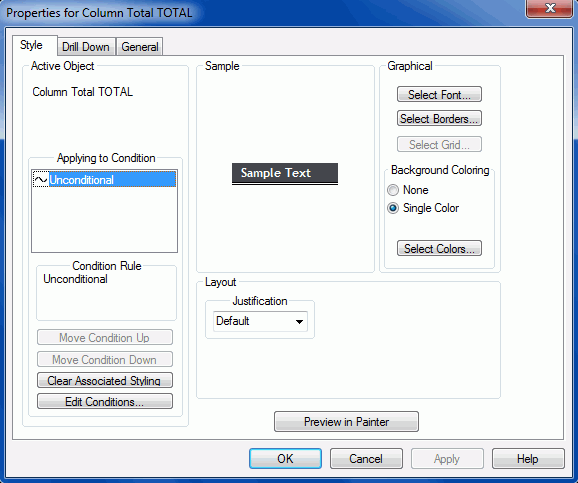Click the tilde icon beside Unconditional
The height and width of the screenshot is (483, 578).
(41, 180)
